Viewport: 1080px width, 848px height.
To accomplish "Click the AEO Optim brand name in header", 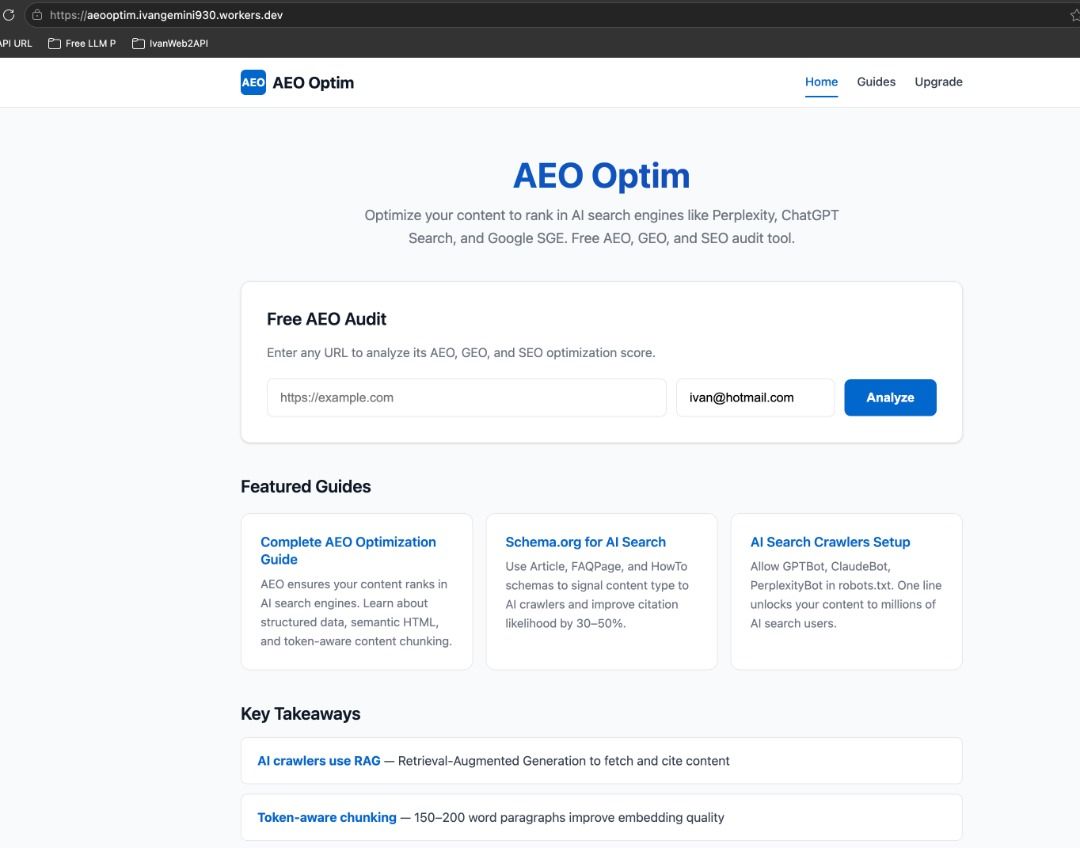I will coord(313,83).
